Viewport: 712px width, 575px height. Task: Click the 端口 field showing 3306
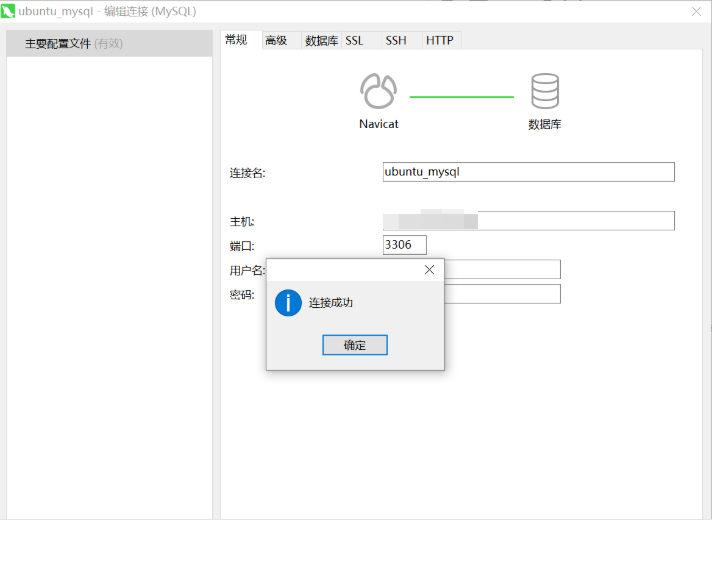[x=404, y=245]
